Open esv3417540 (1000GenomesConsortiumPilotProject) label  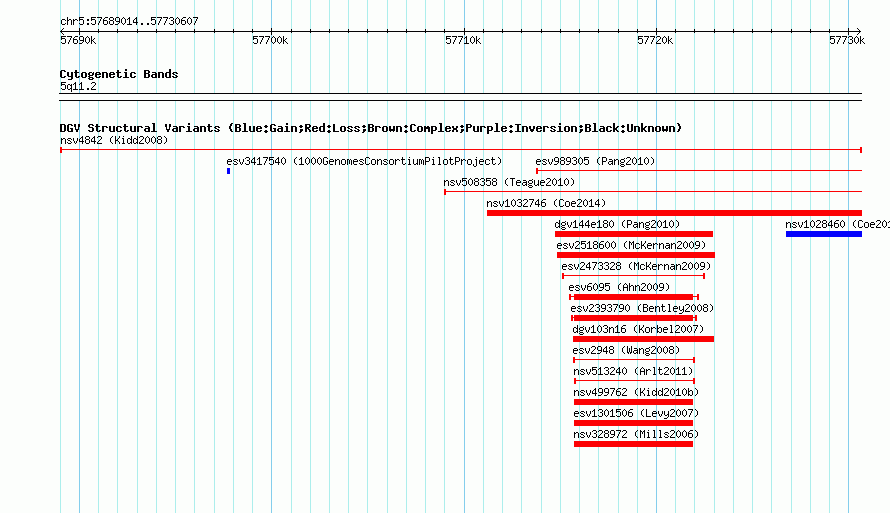point(364,161)
